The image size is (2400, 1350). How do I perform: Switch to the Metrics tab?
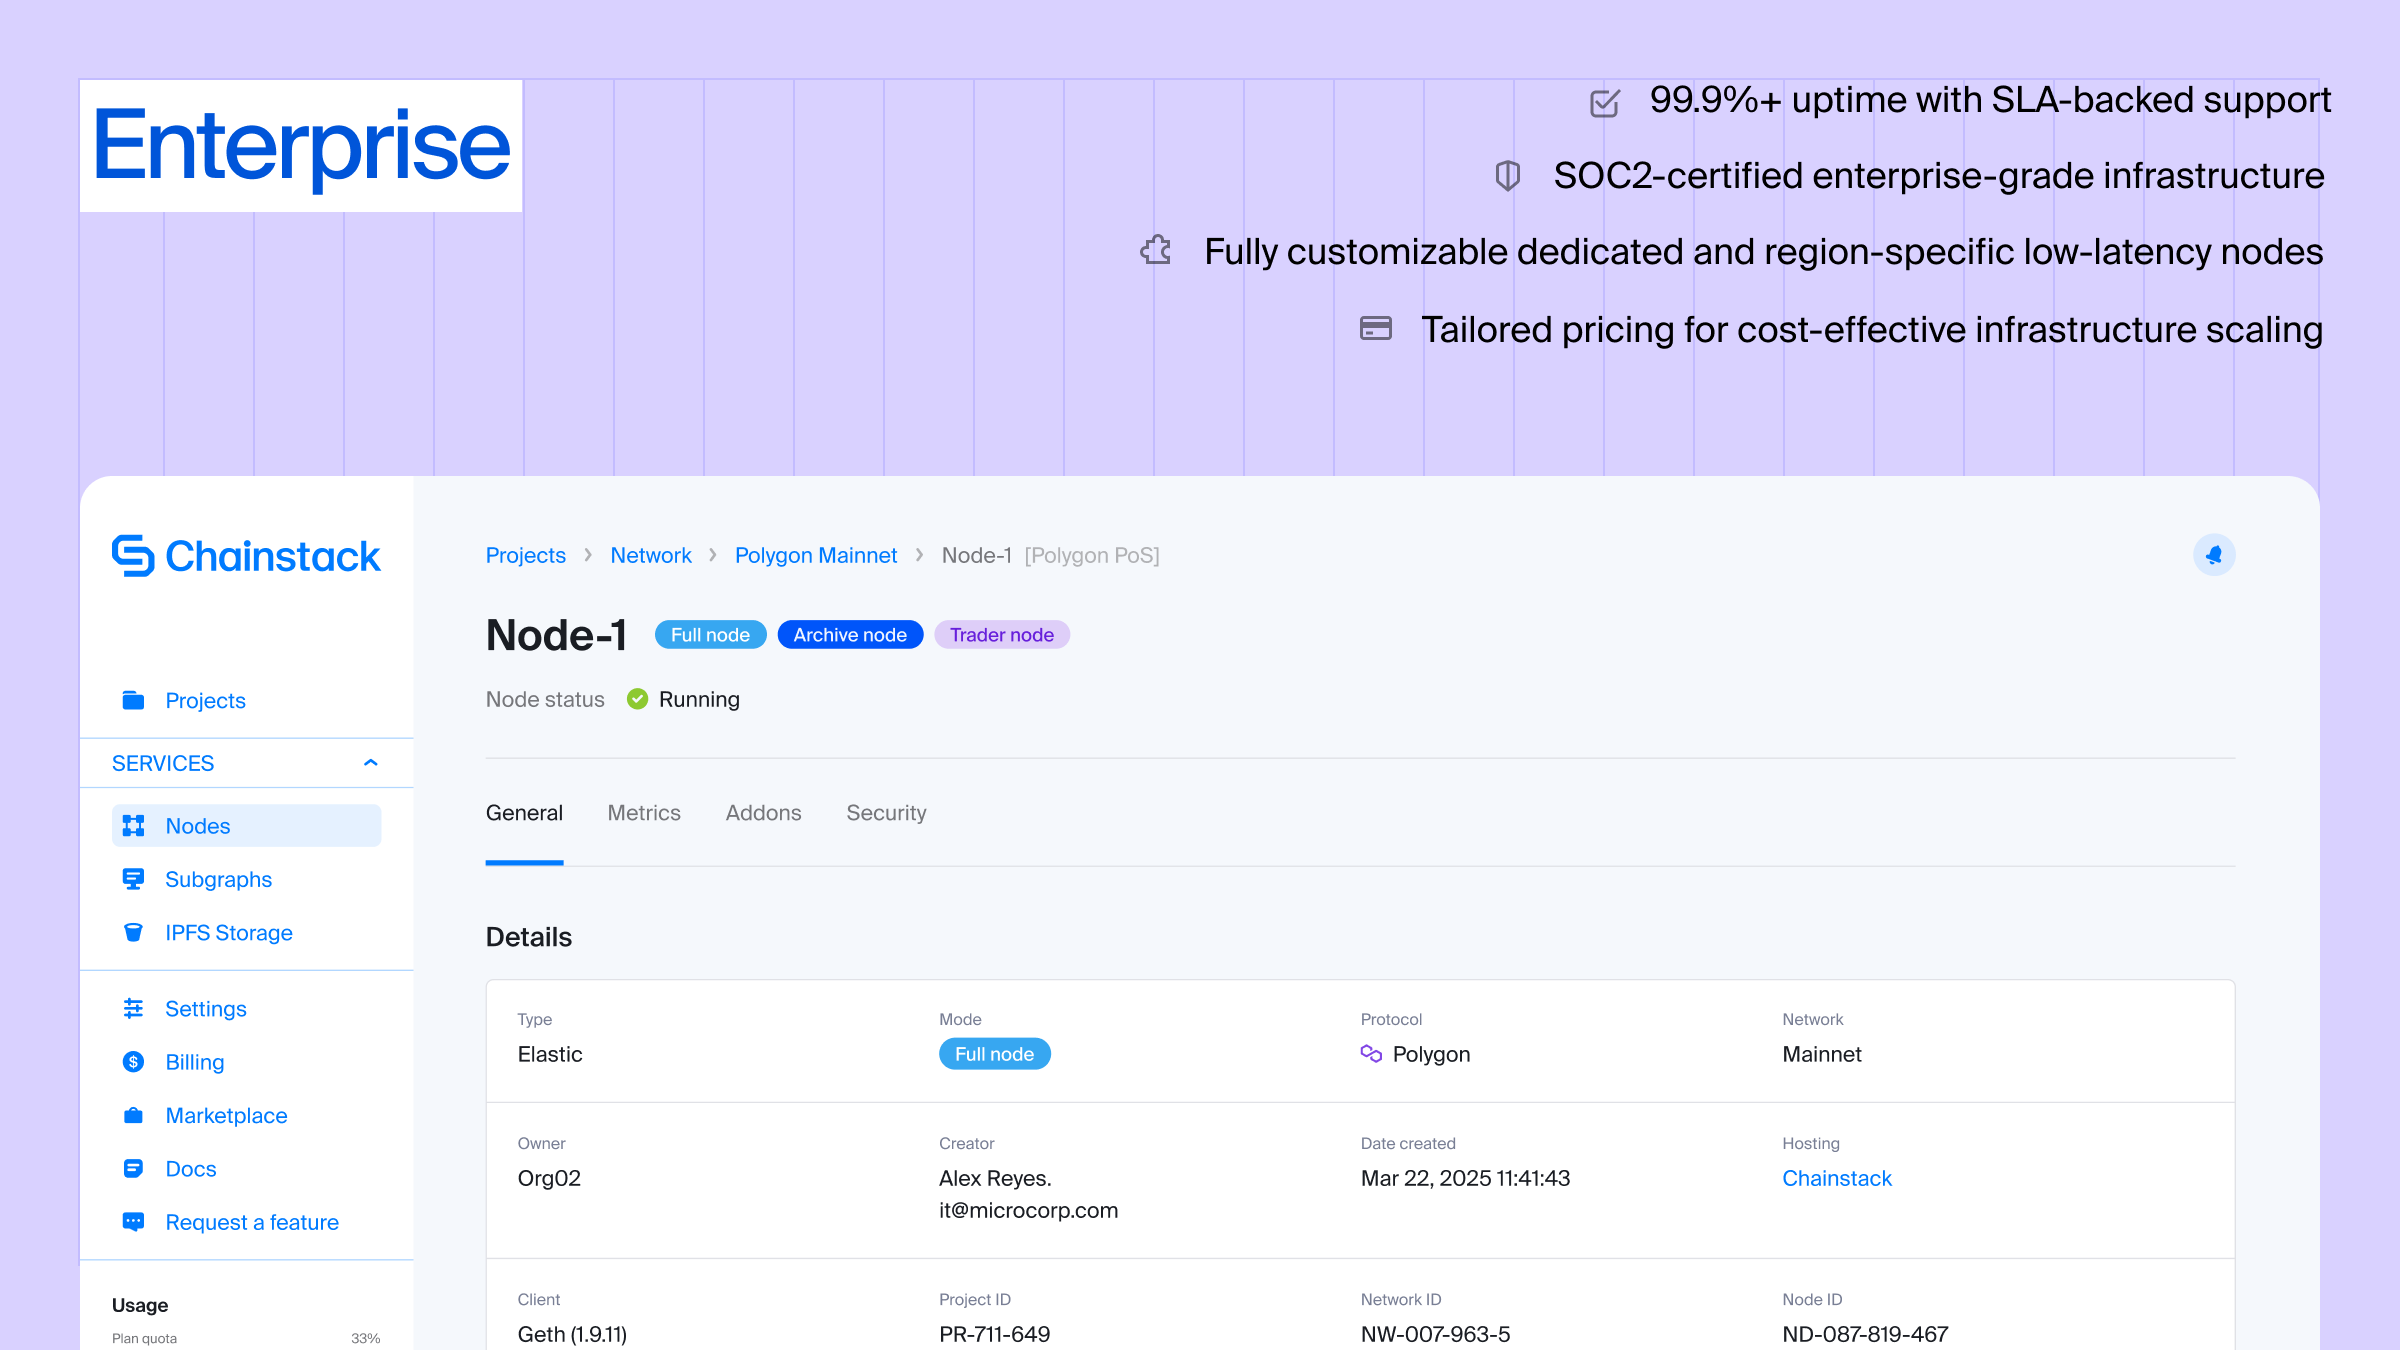point(644,813)
